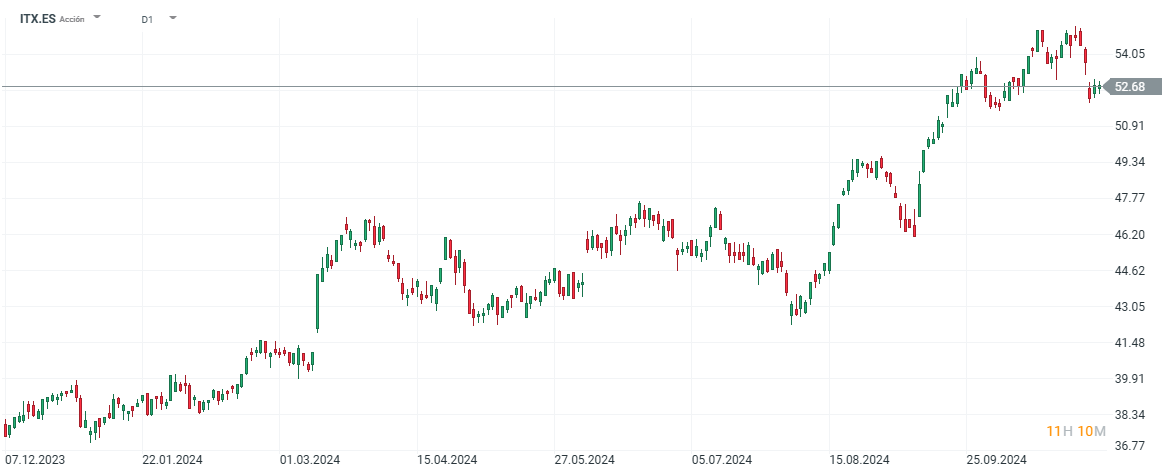Click the 52.68 current price tag
The height and width of the screenshot is (476, 1175).
click(1129, 87)
